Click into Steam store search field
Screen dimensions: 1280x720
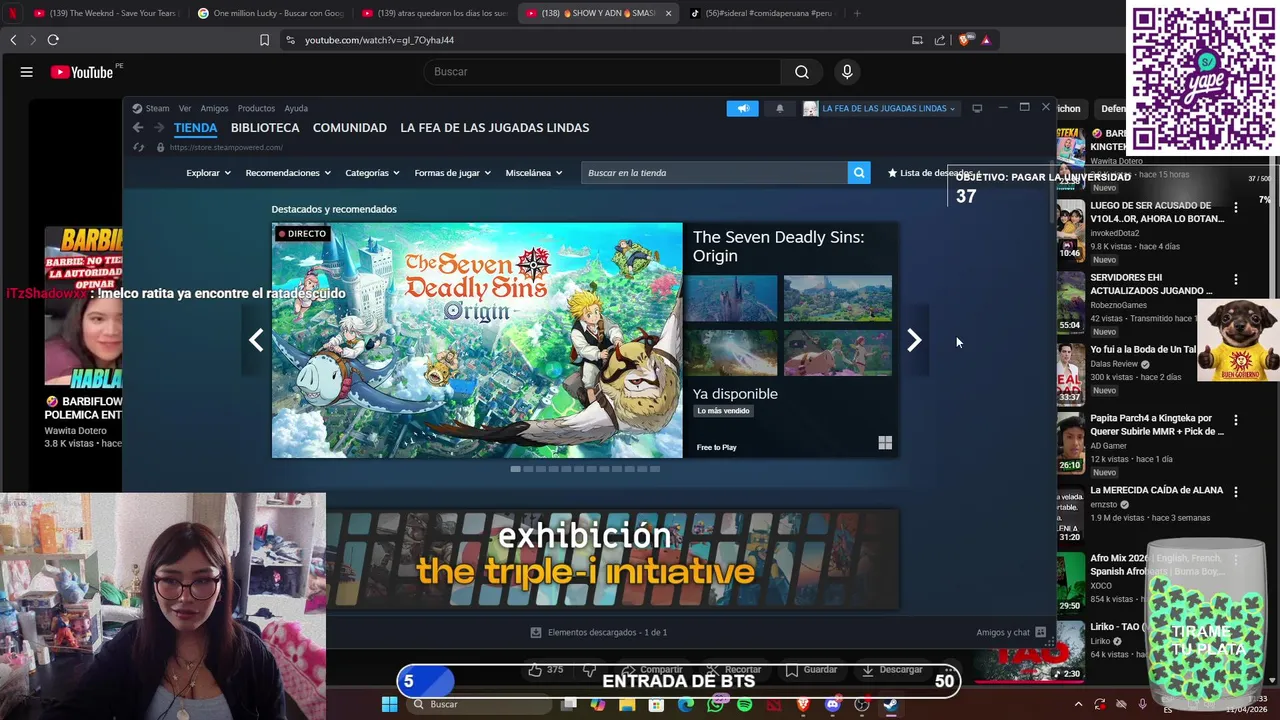(714, 173)
